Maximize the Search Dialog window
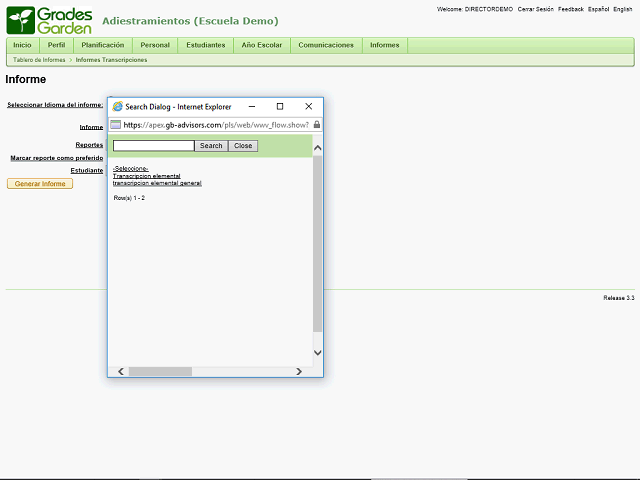This screenshot has height=480, width=640. tap(280, 106)
